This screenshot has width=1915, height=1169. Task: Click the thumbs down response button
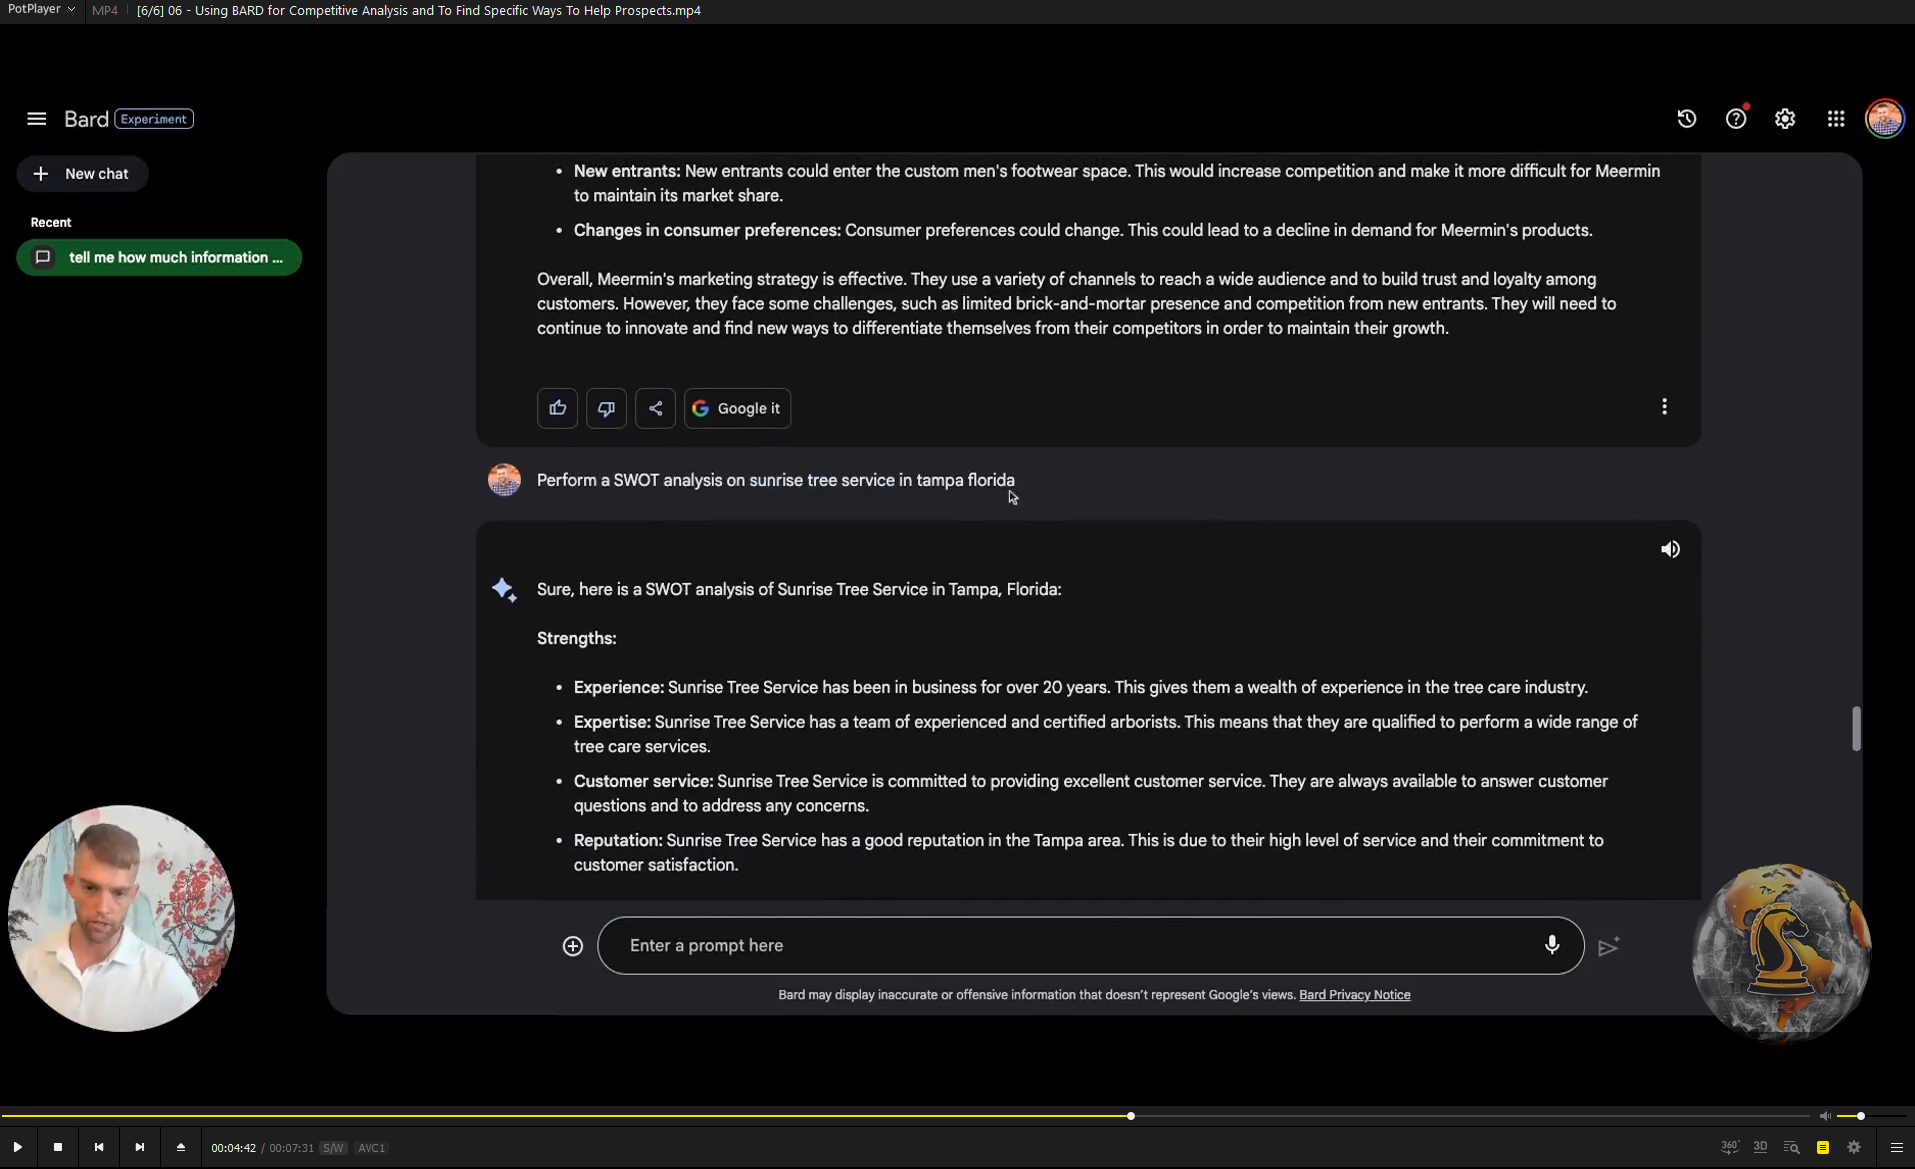click(x=606, y=408)
